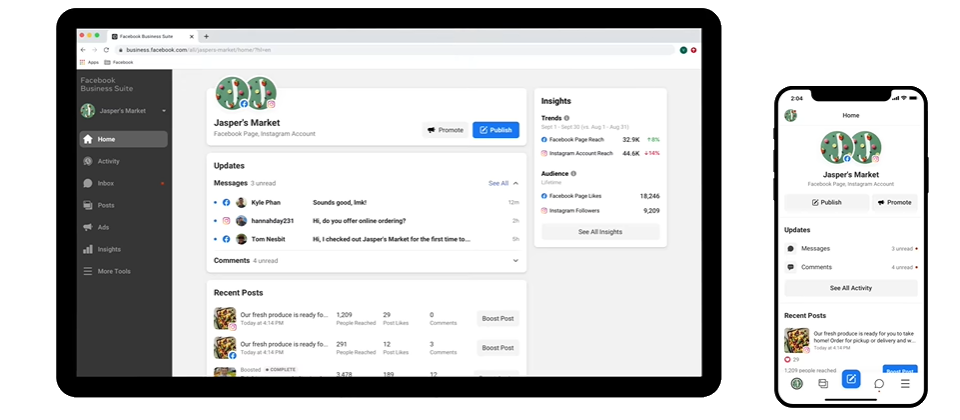This screenshot has width=960, height=420.
Task: Click the blue Publish button on desktop
Action: [496, 130]
